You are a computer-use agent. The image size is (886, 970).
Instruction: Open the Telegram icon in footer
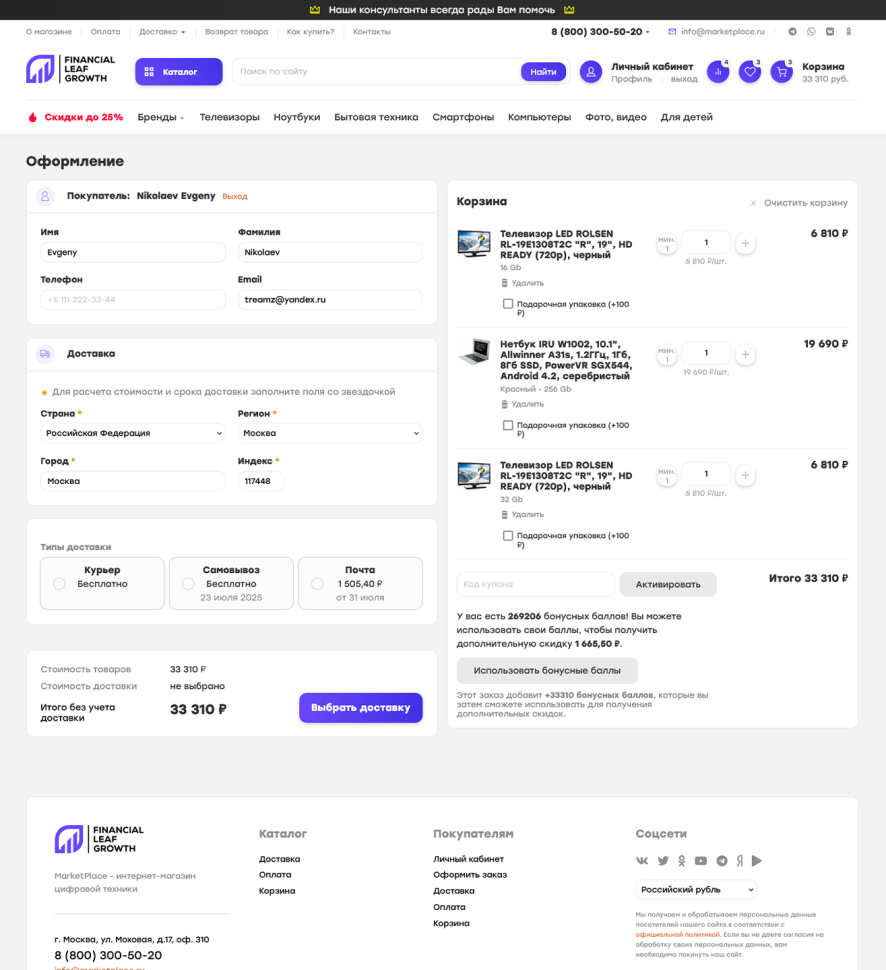[721, 861]
